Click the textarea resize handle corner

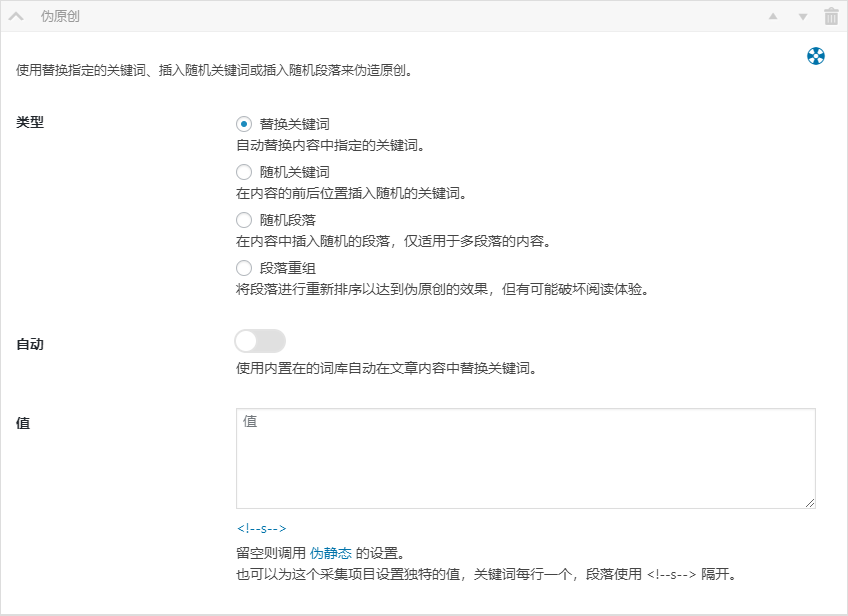[810, 503]
